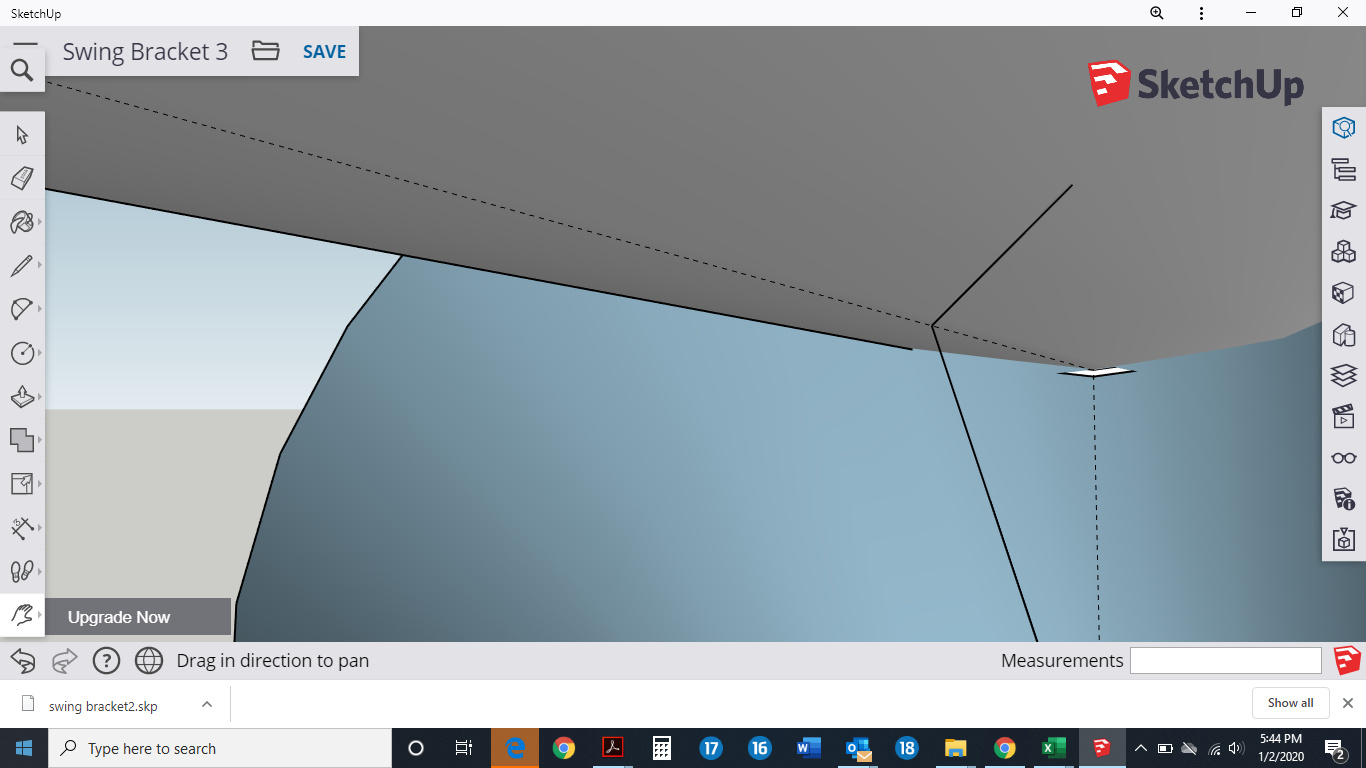Choose the Eraser tool
Image resolution: width=1366 pixels, height=768 pixels.
pyautogui.click(x=22, y=178)
